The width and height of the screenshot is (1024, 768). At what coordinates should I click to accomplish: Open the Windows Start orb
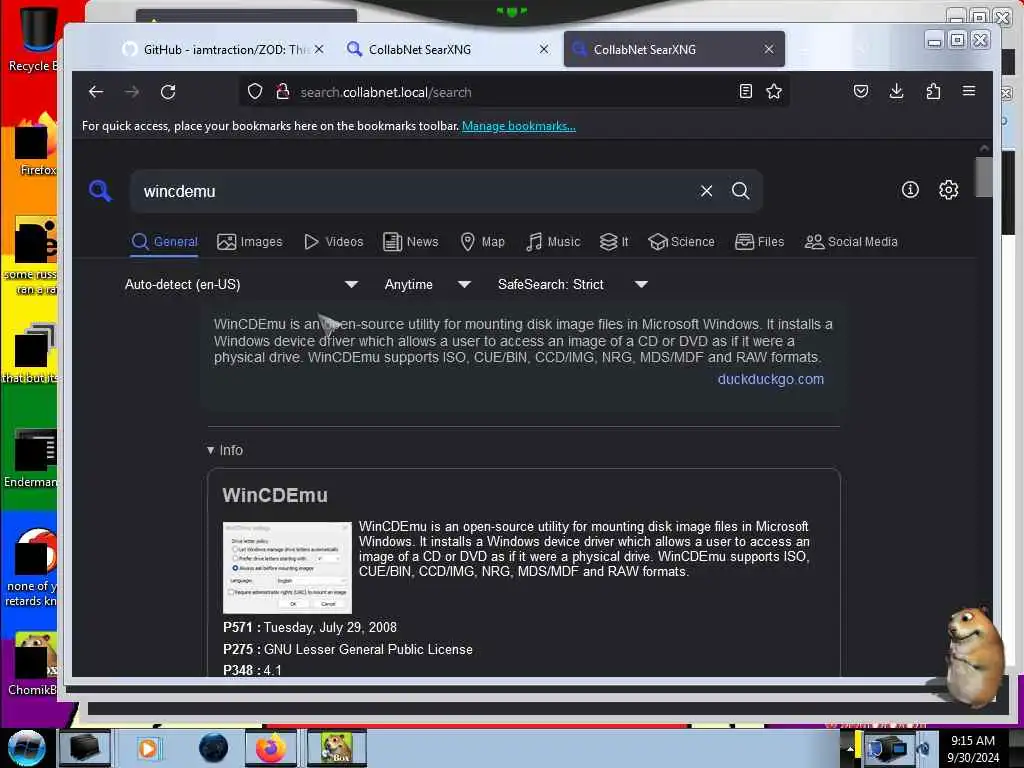(x=25, y=748)
